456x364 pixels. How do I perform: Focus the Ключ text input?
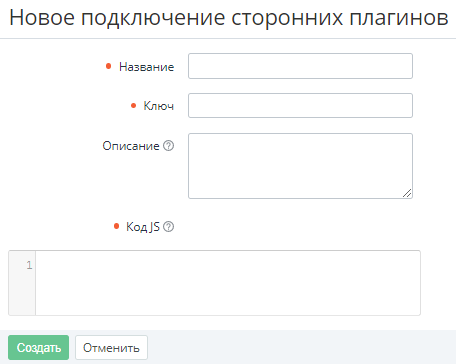click(x=300, y=106)
